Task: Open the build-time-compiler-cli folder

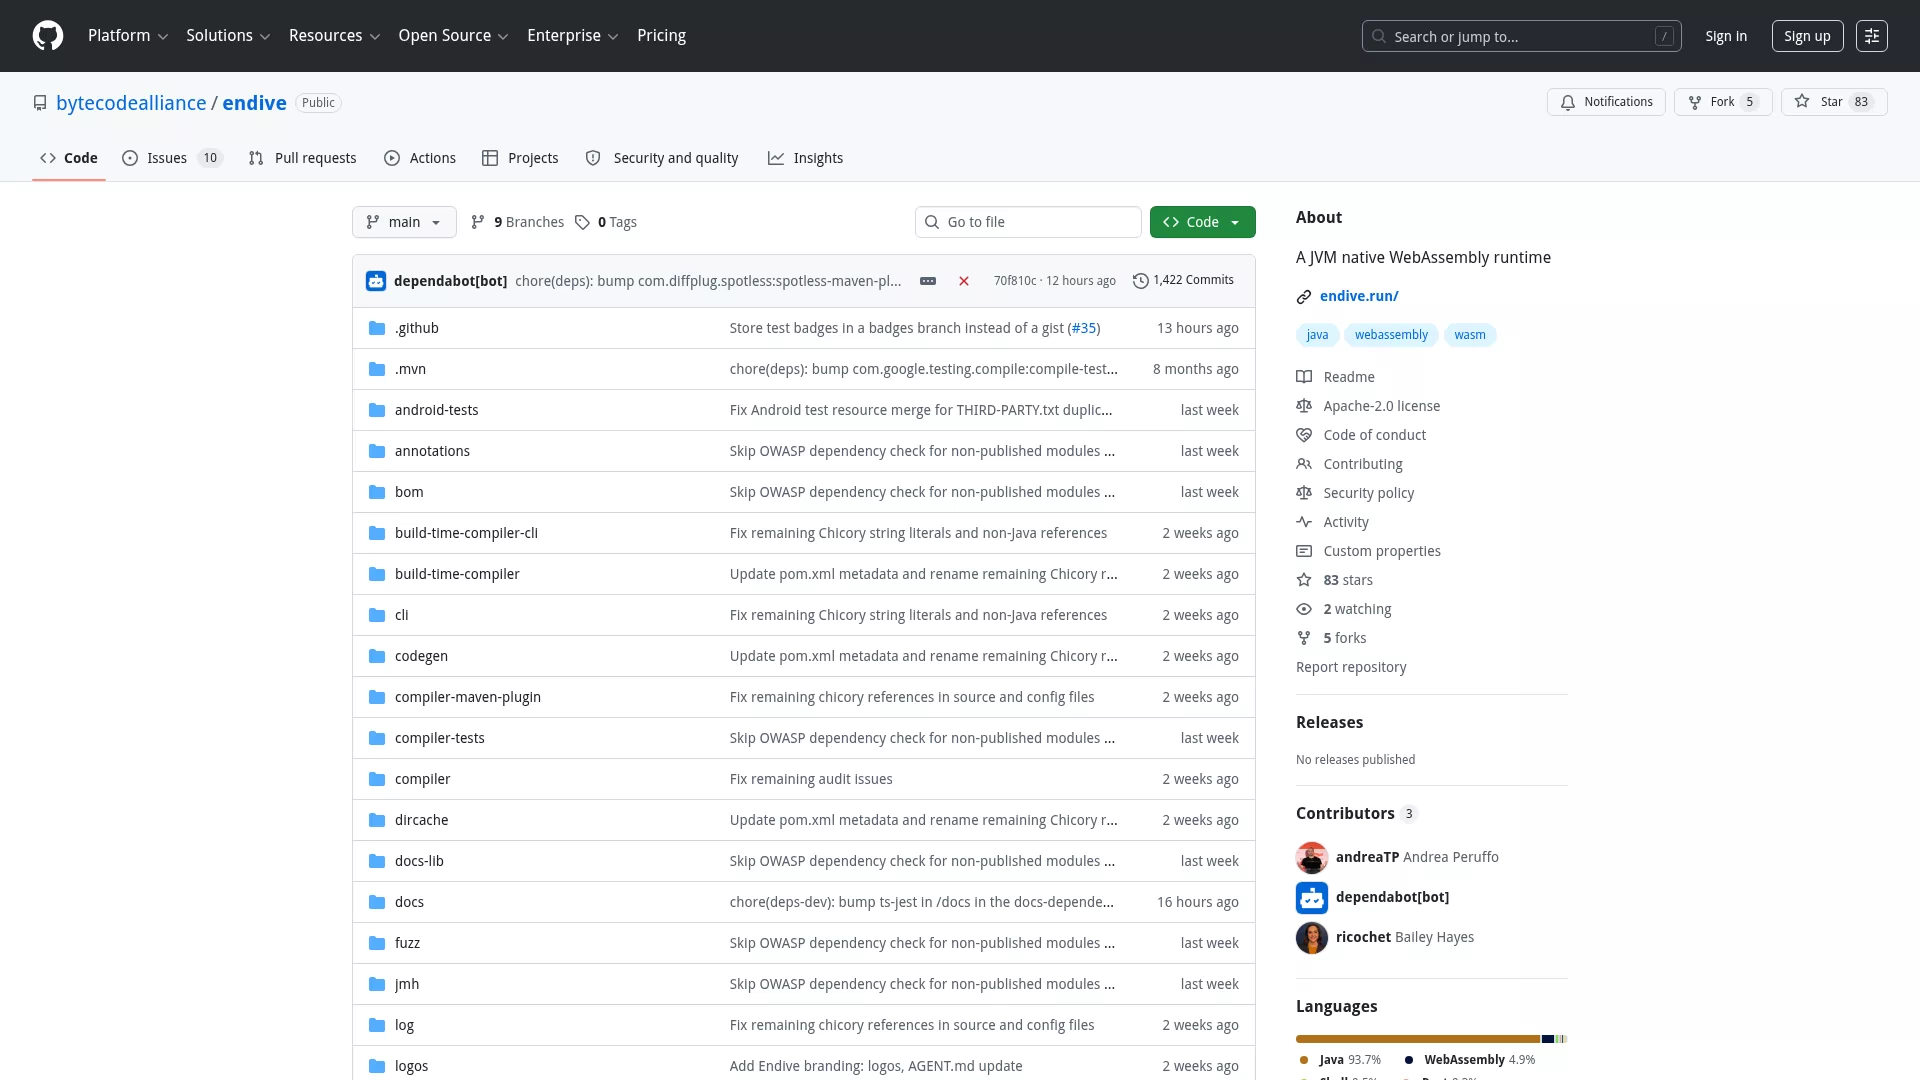Action: coord(466,533)
